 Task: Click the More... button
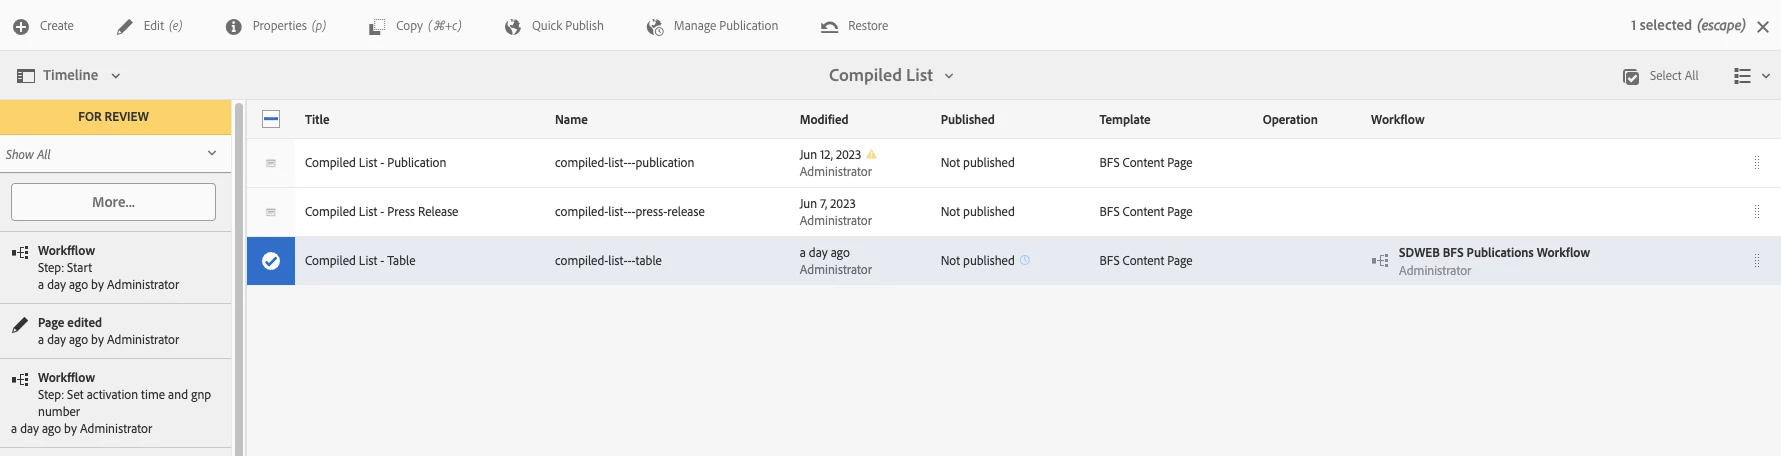[x=113, y=202]
